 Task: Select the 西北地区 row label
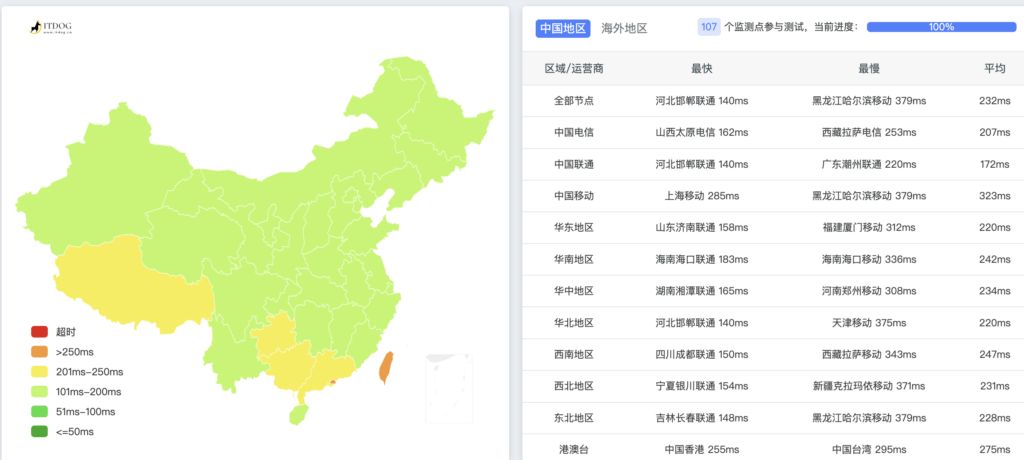(574, 386)
